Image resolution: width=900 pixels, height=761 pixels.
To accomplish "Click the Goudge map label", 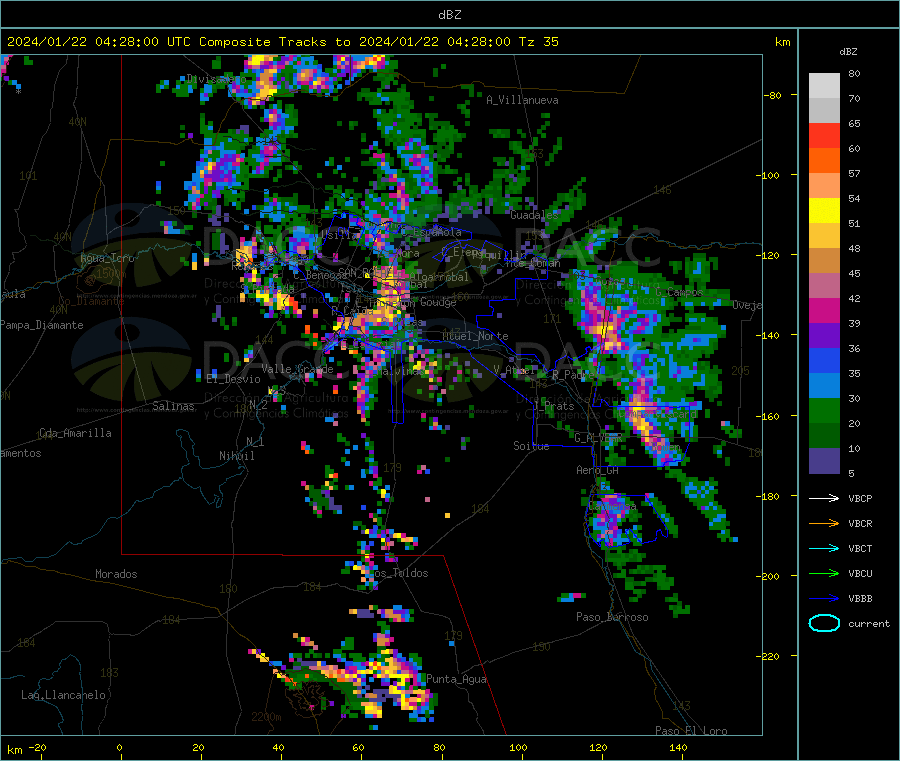I will pos(438,302).
